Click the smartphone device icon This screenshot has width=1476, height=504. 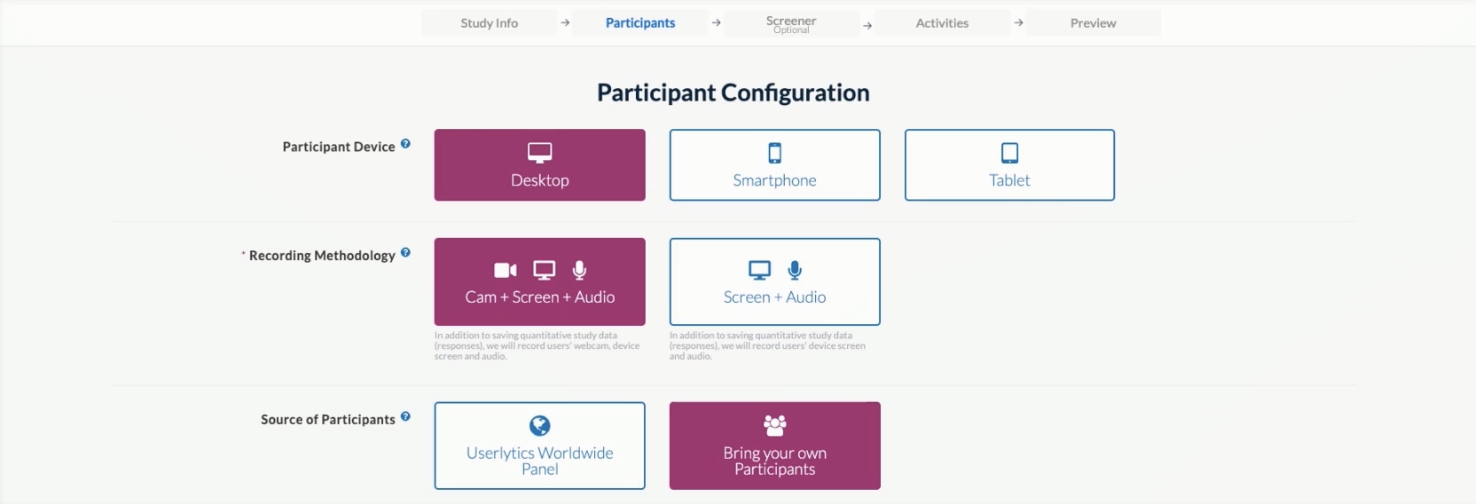774,153
